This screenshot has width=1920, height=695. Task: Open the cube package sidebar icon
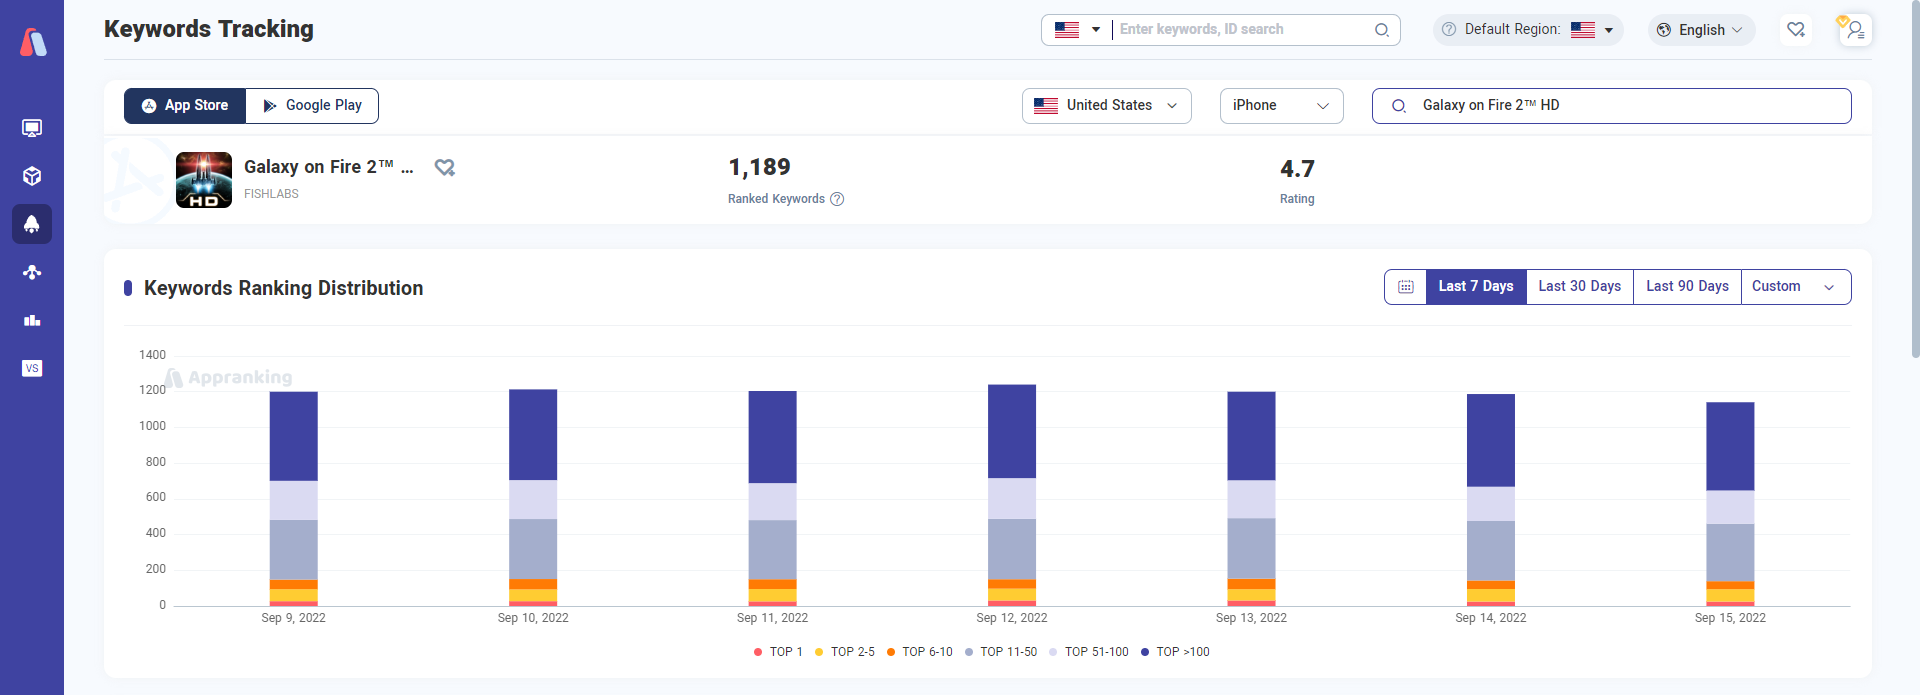[32, 176]
